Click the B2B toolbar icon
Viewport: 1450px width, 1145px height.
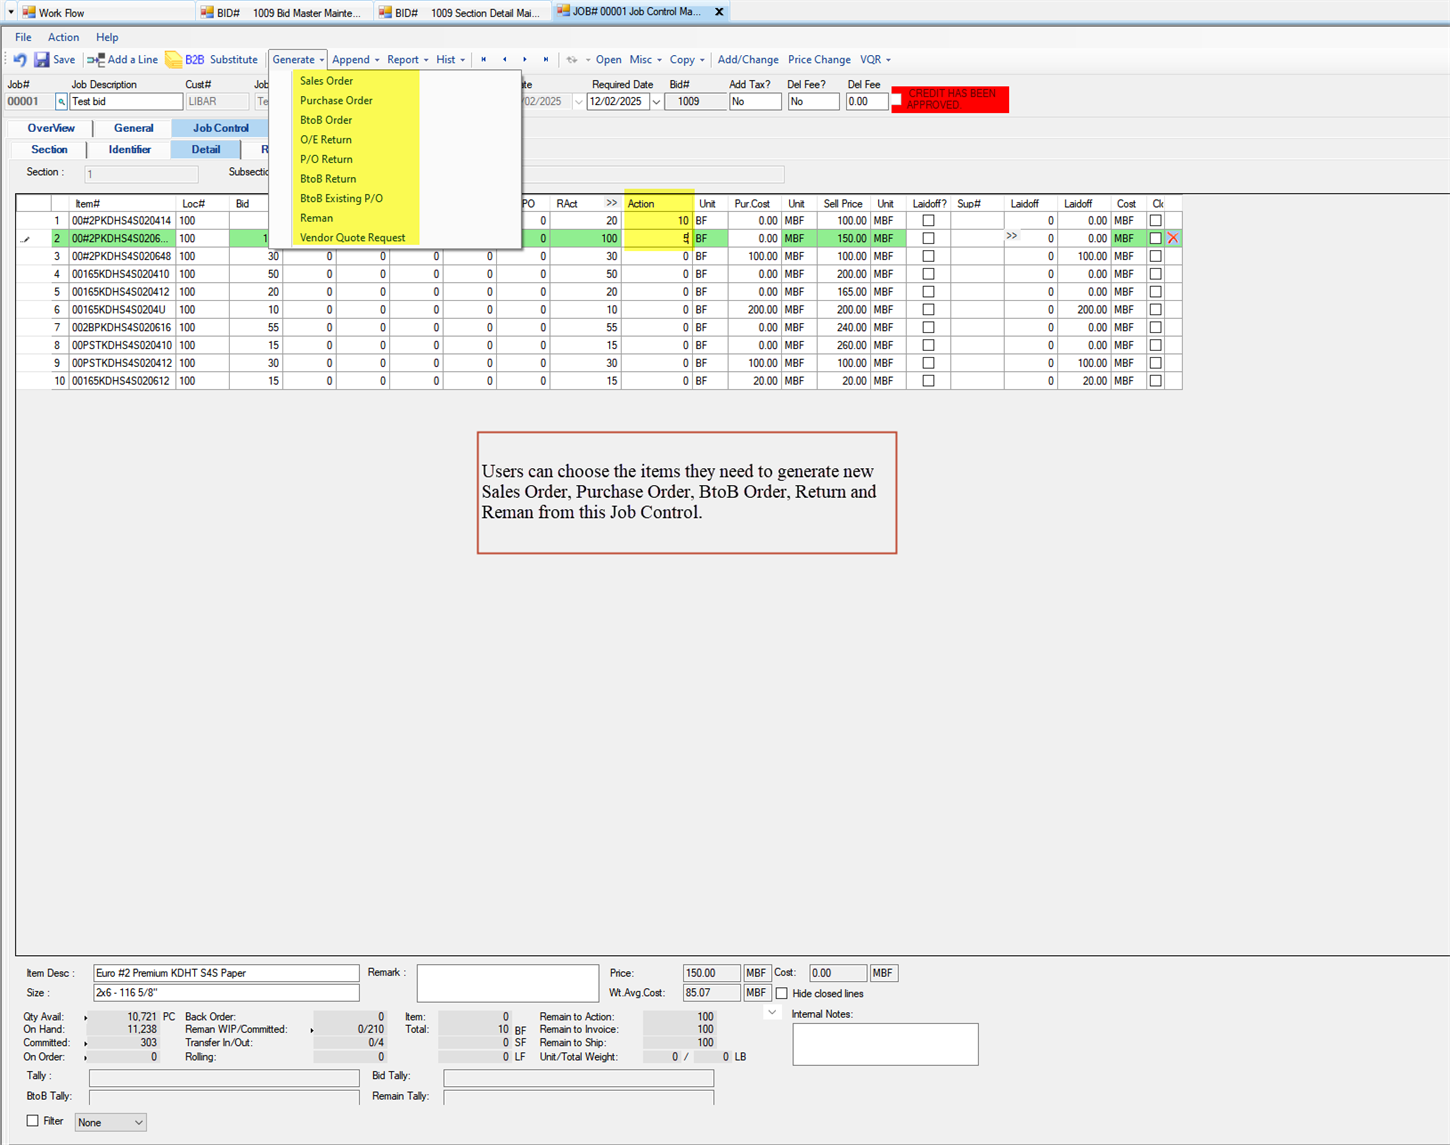point(174,60)
